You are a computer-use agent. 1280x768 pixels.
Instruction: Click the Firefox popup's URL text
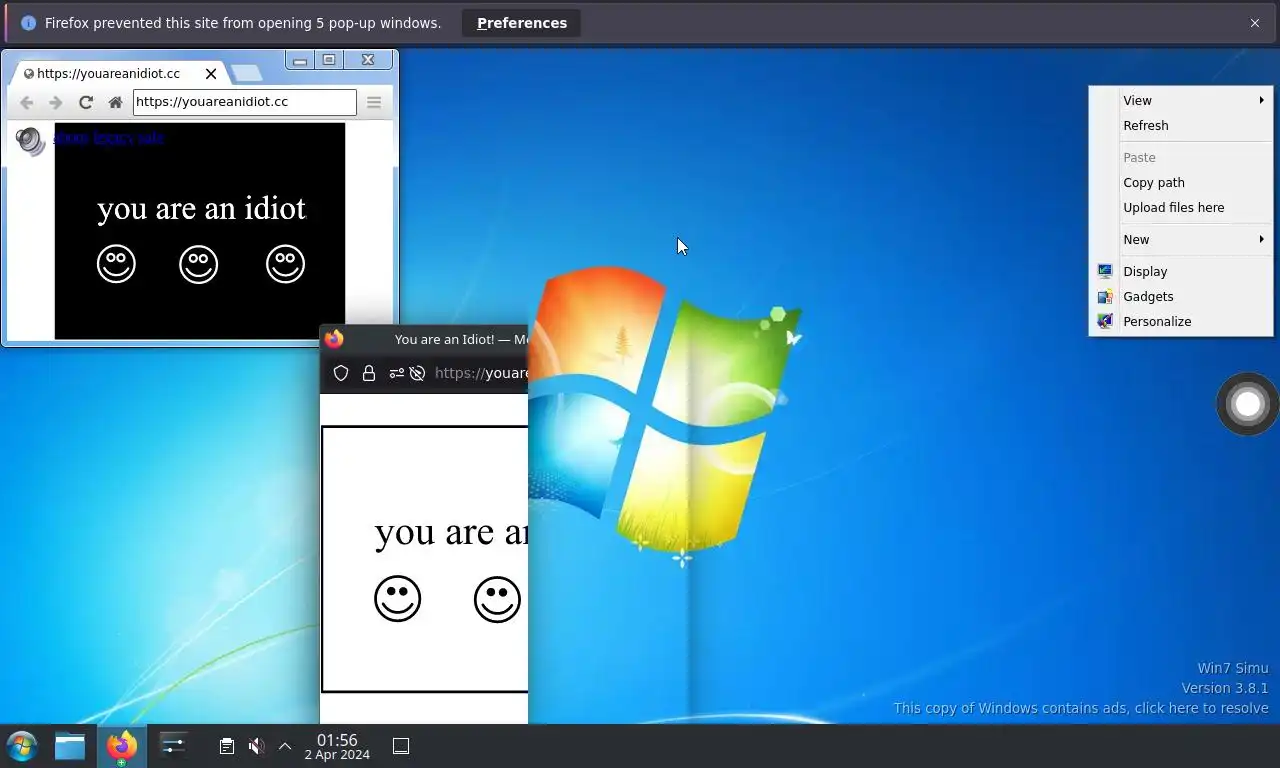(481, 373)
